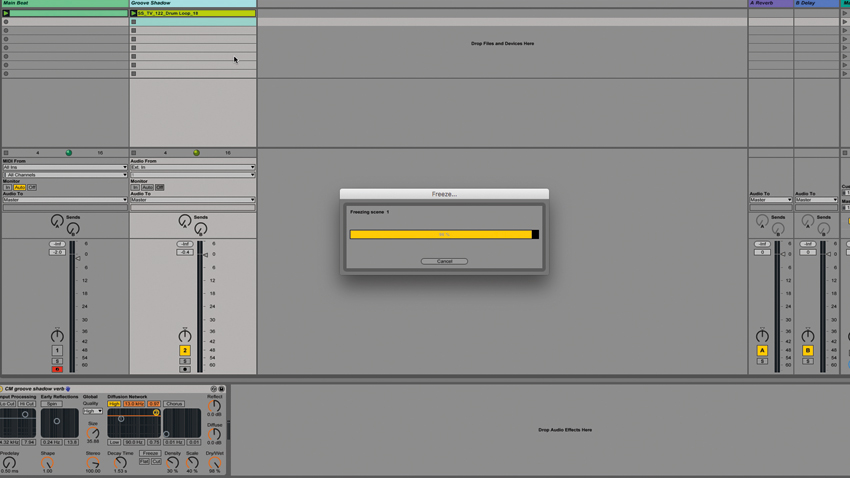Toggle reverb Freeze button
The height and width of the screenshot is (478, 850).
click(150, 454)
